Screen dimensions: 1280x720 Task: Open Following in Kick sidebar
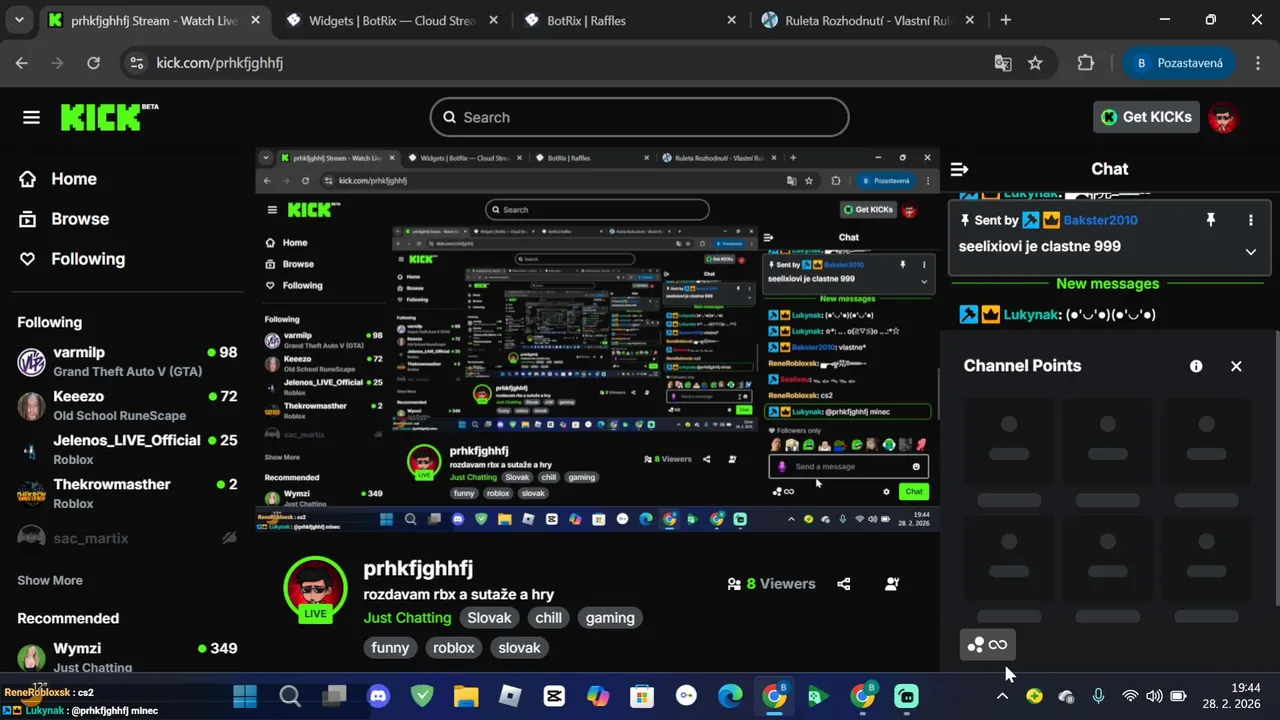[73, 259]
